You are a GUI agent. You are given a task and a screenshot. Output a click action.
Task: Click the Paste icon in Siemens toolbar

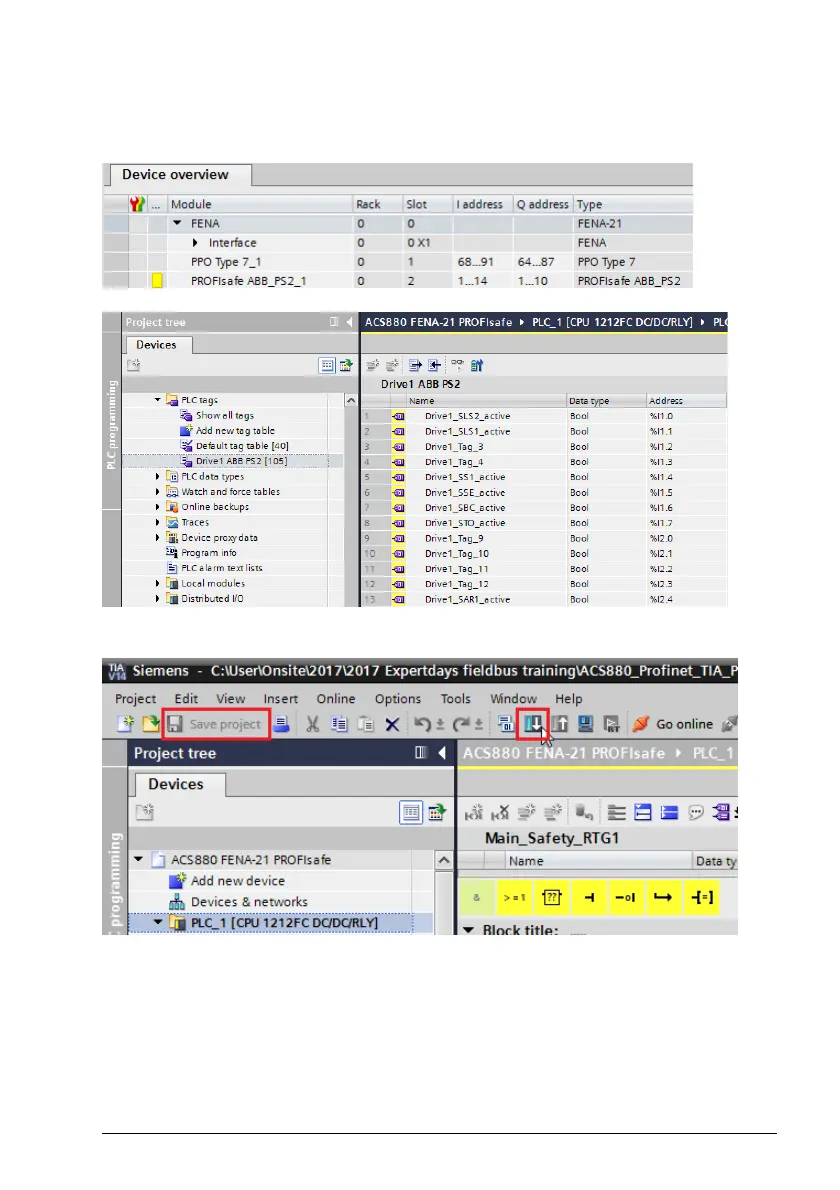coord(366,724)
